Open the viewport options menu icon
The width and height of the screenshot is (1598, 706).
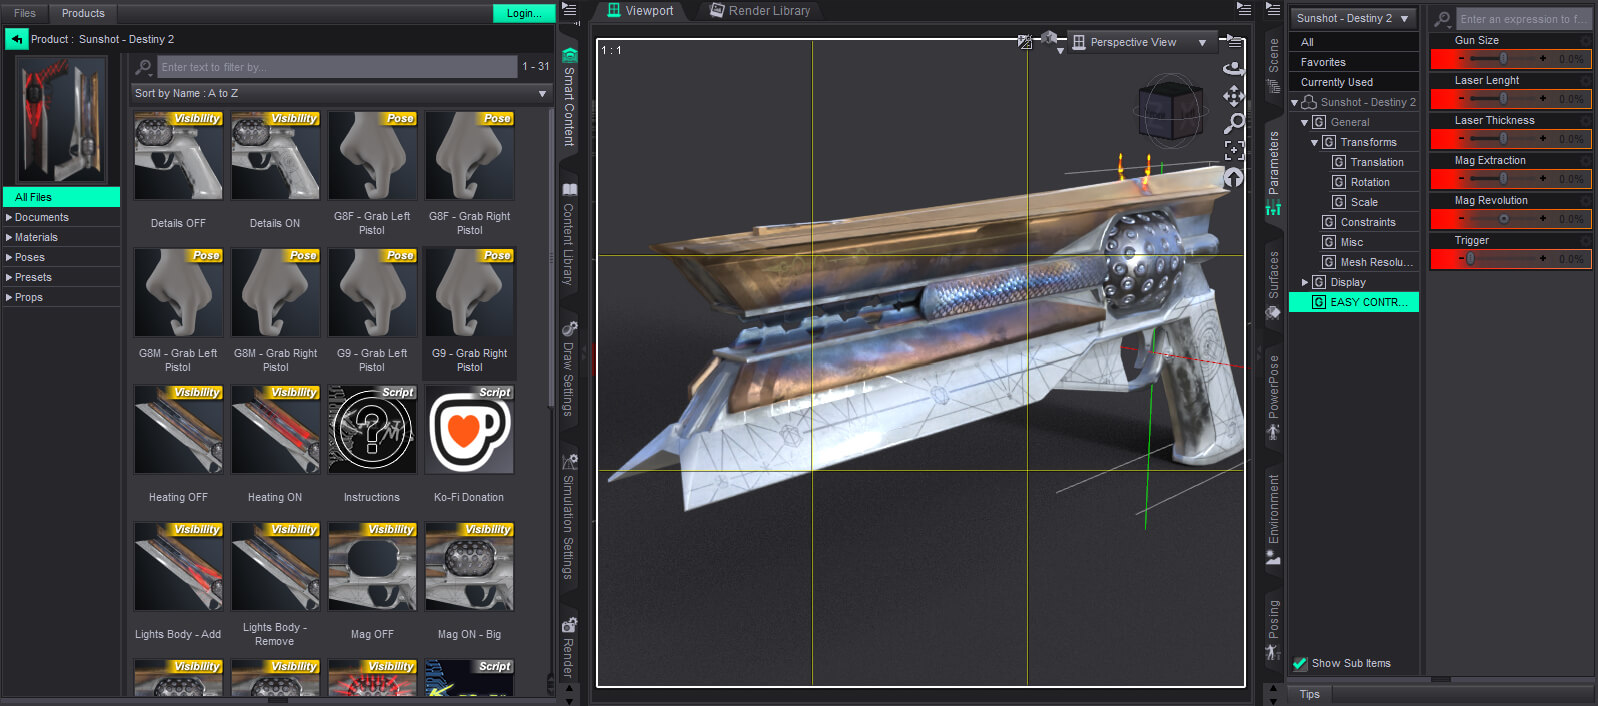click(x=1234, y=42)
